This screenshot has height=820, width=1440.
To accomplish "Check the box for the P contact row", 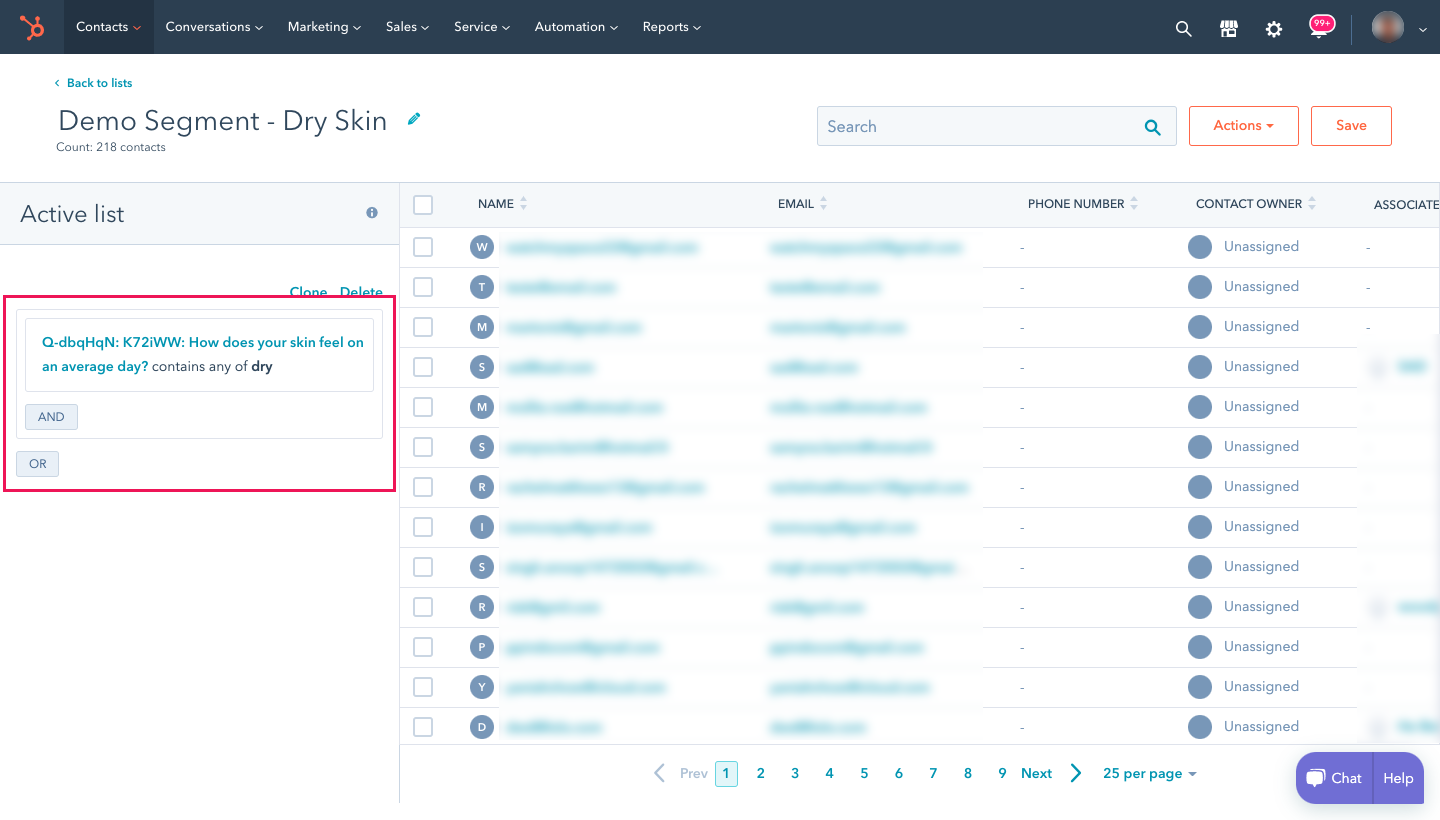I will (423, 647).
